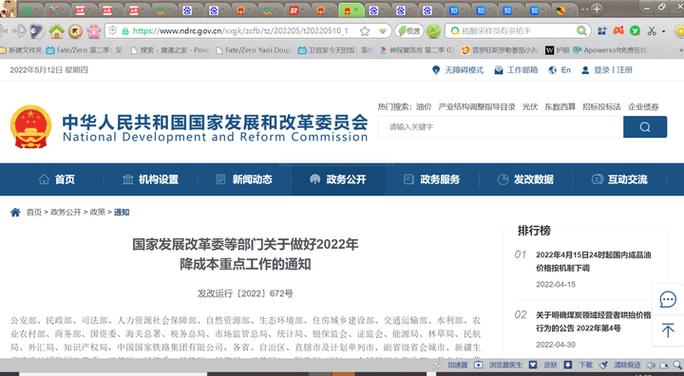The height and width of the screenshot is (376, 684).
Task: Click the national emblem logo
Action: [x=31, y=127]
